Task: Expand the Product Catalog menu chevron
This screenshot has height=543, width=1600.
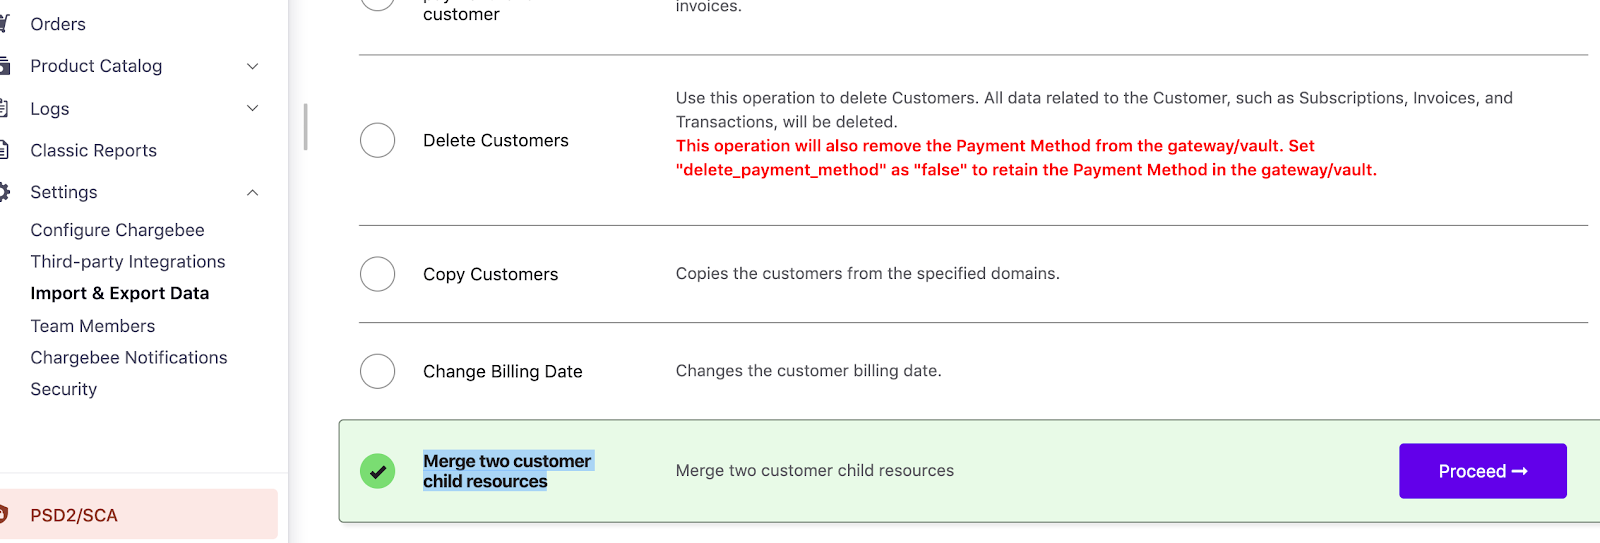Action: 253,66
